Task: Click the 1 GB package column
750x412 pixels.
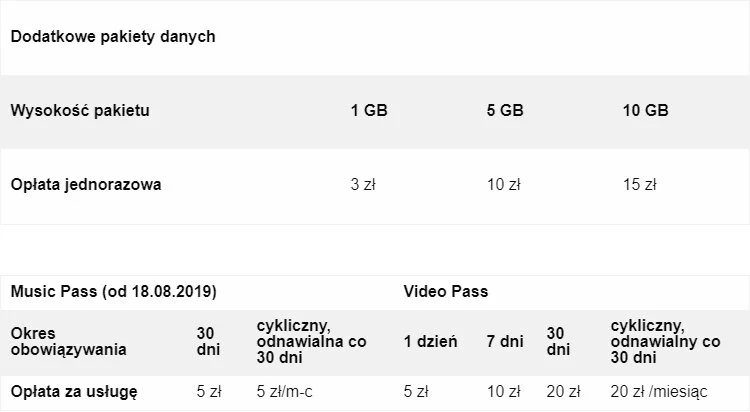Action: (369, 111)
